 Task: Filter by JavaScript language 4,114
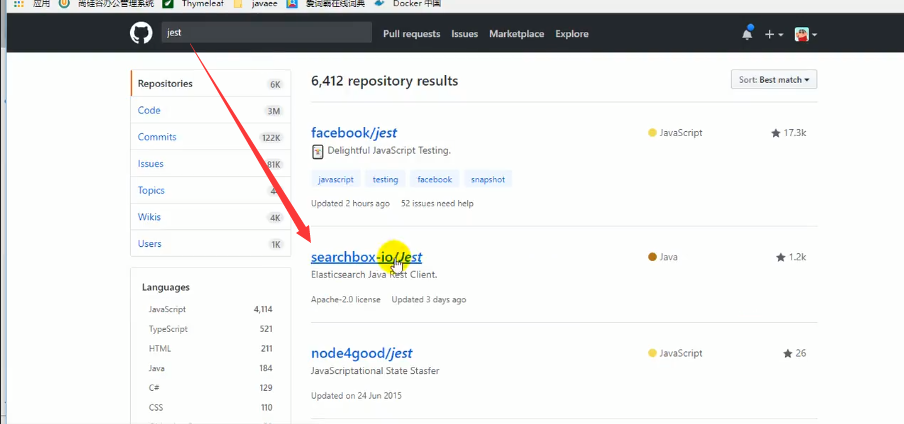[210, 309]
